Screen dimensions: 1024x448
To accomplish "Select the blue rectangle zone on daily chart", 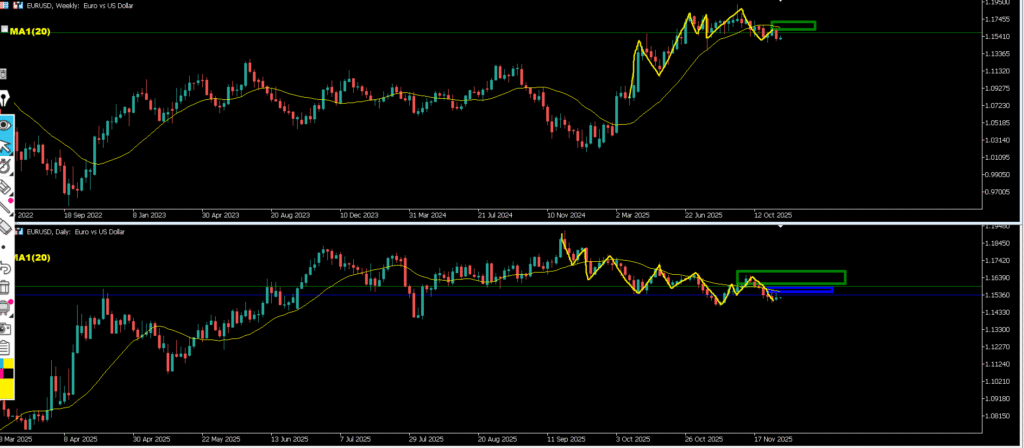I will click(803, 290).
